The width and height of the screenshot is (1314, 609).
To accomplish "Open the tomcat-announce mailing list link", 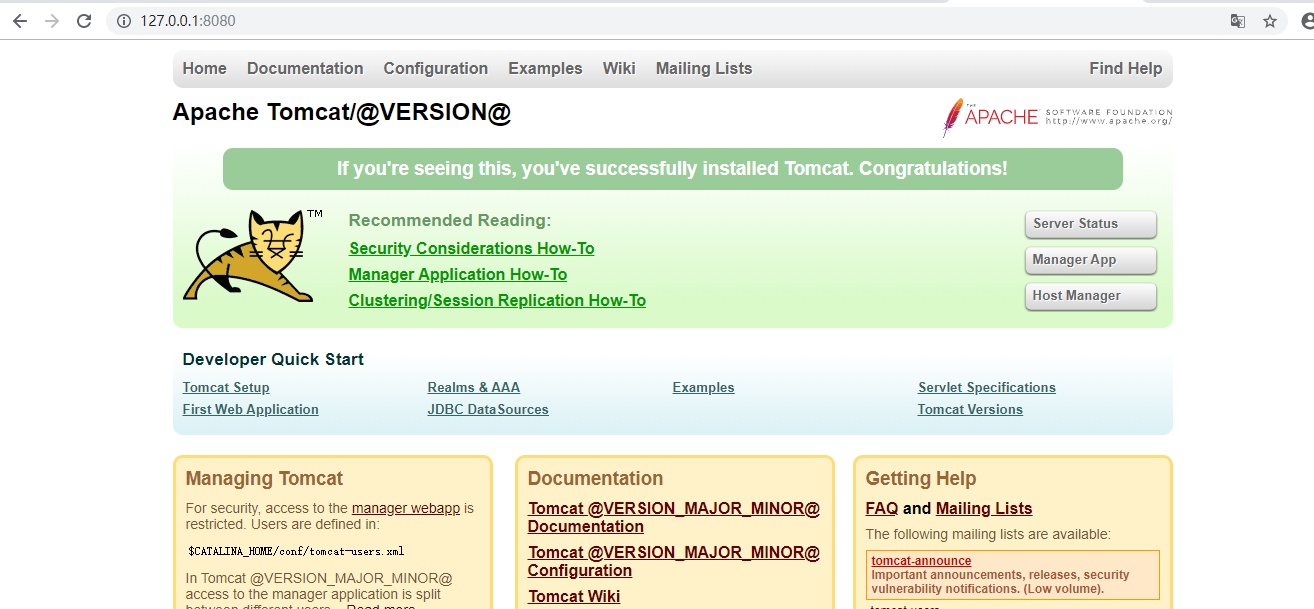I will tap(921, 561).
